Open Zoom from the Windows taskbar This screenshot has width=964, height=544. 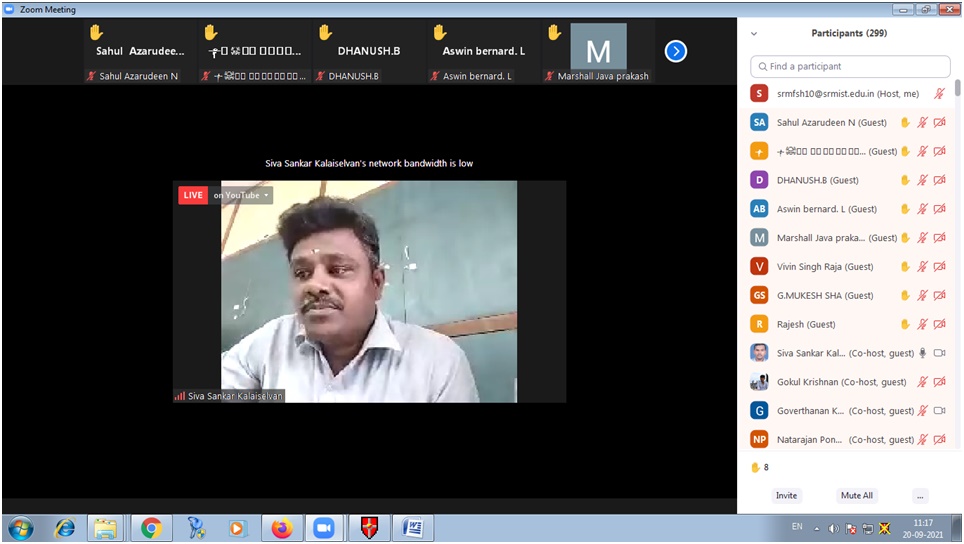tap(323, 527)
